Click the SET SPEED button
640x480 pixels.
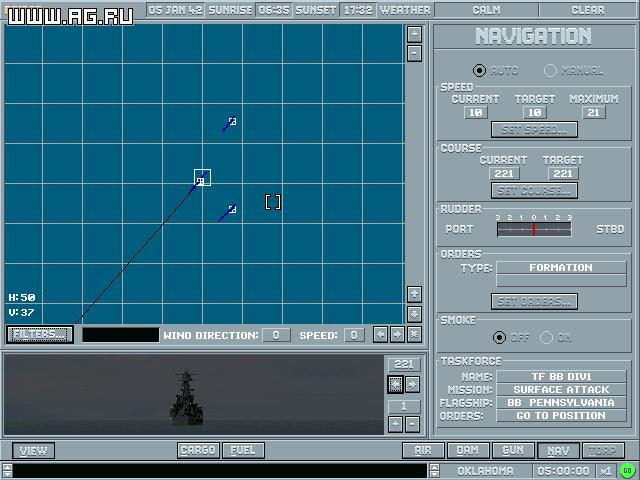534,130
